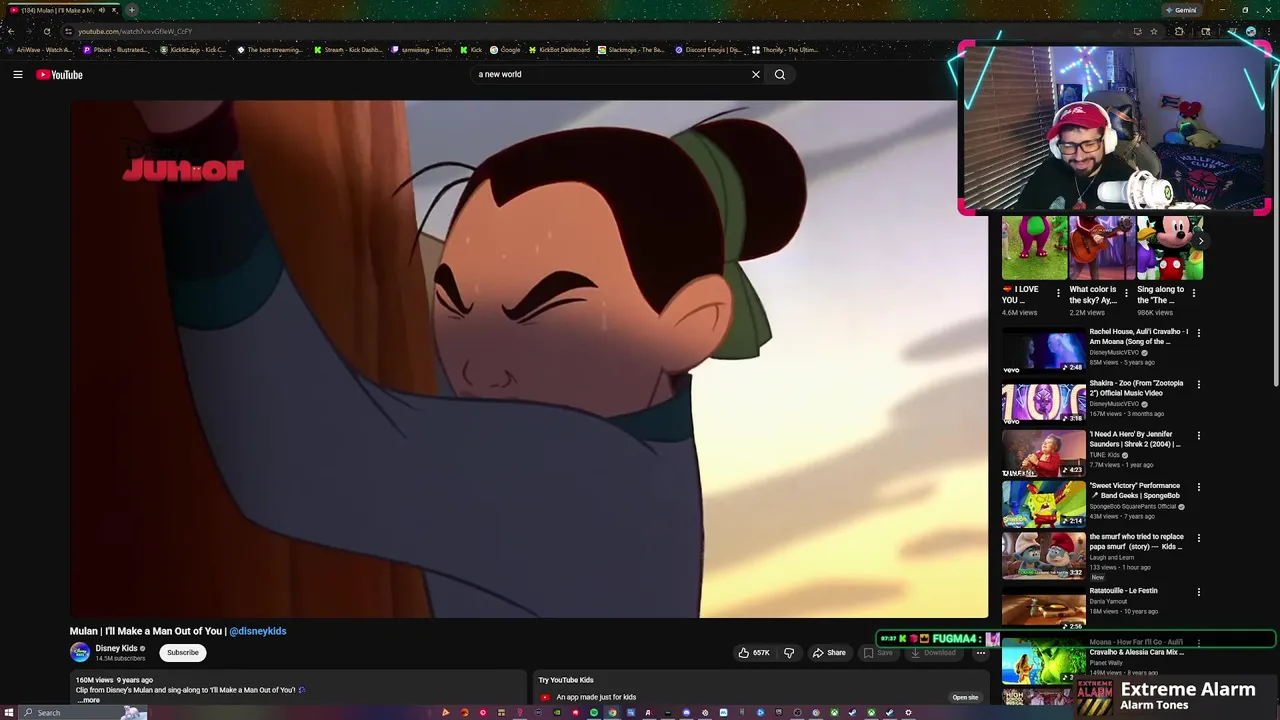Open the Placeit bookmark

(115, 50)
